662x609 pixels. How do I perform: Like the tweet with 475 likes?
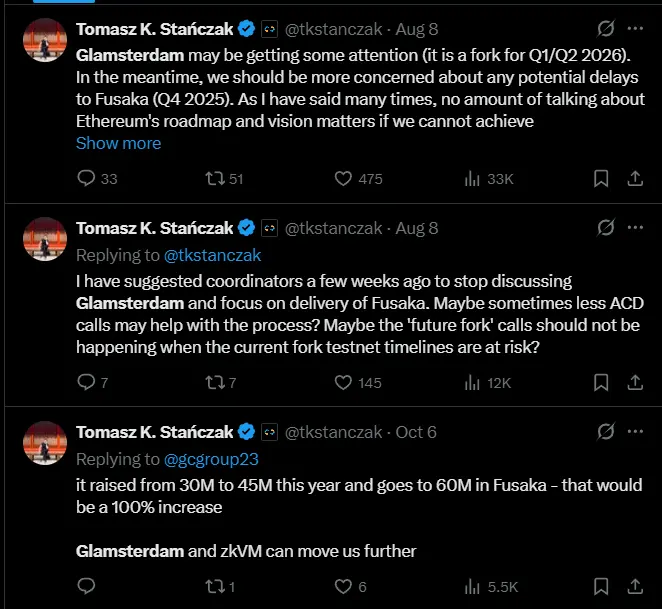343,179
